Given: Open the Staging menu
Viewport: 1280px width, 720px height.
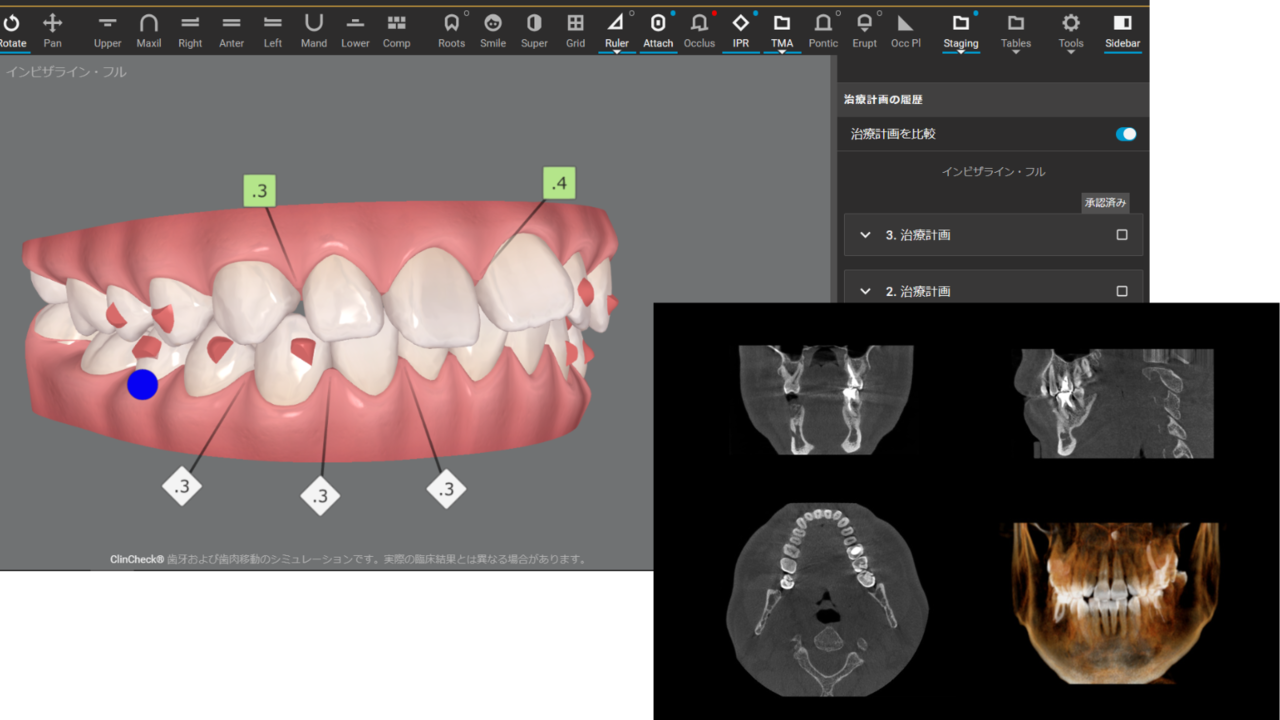Looking at the screenshot, I should coord(960,30).
